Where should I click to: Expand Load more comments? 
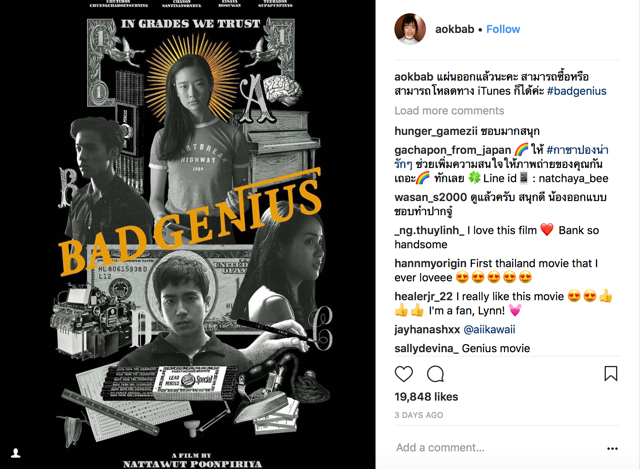point(449,111)
